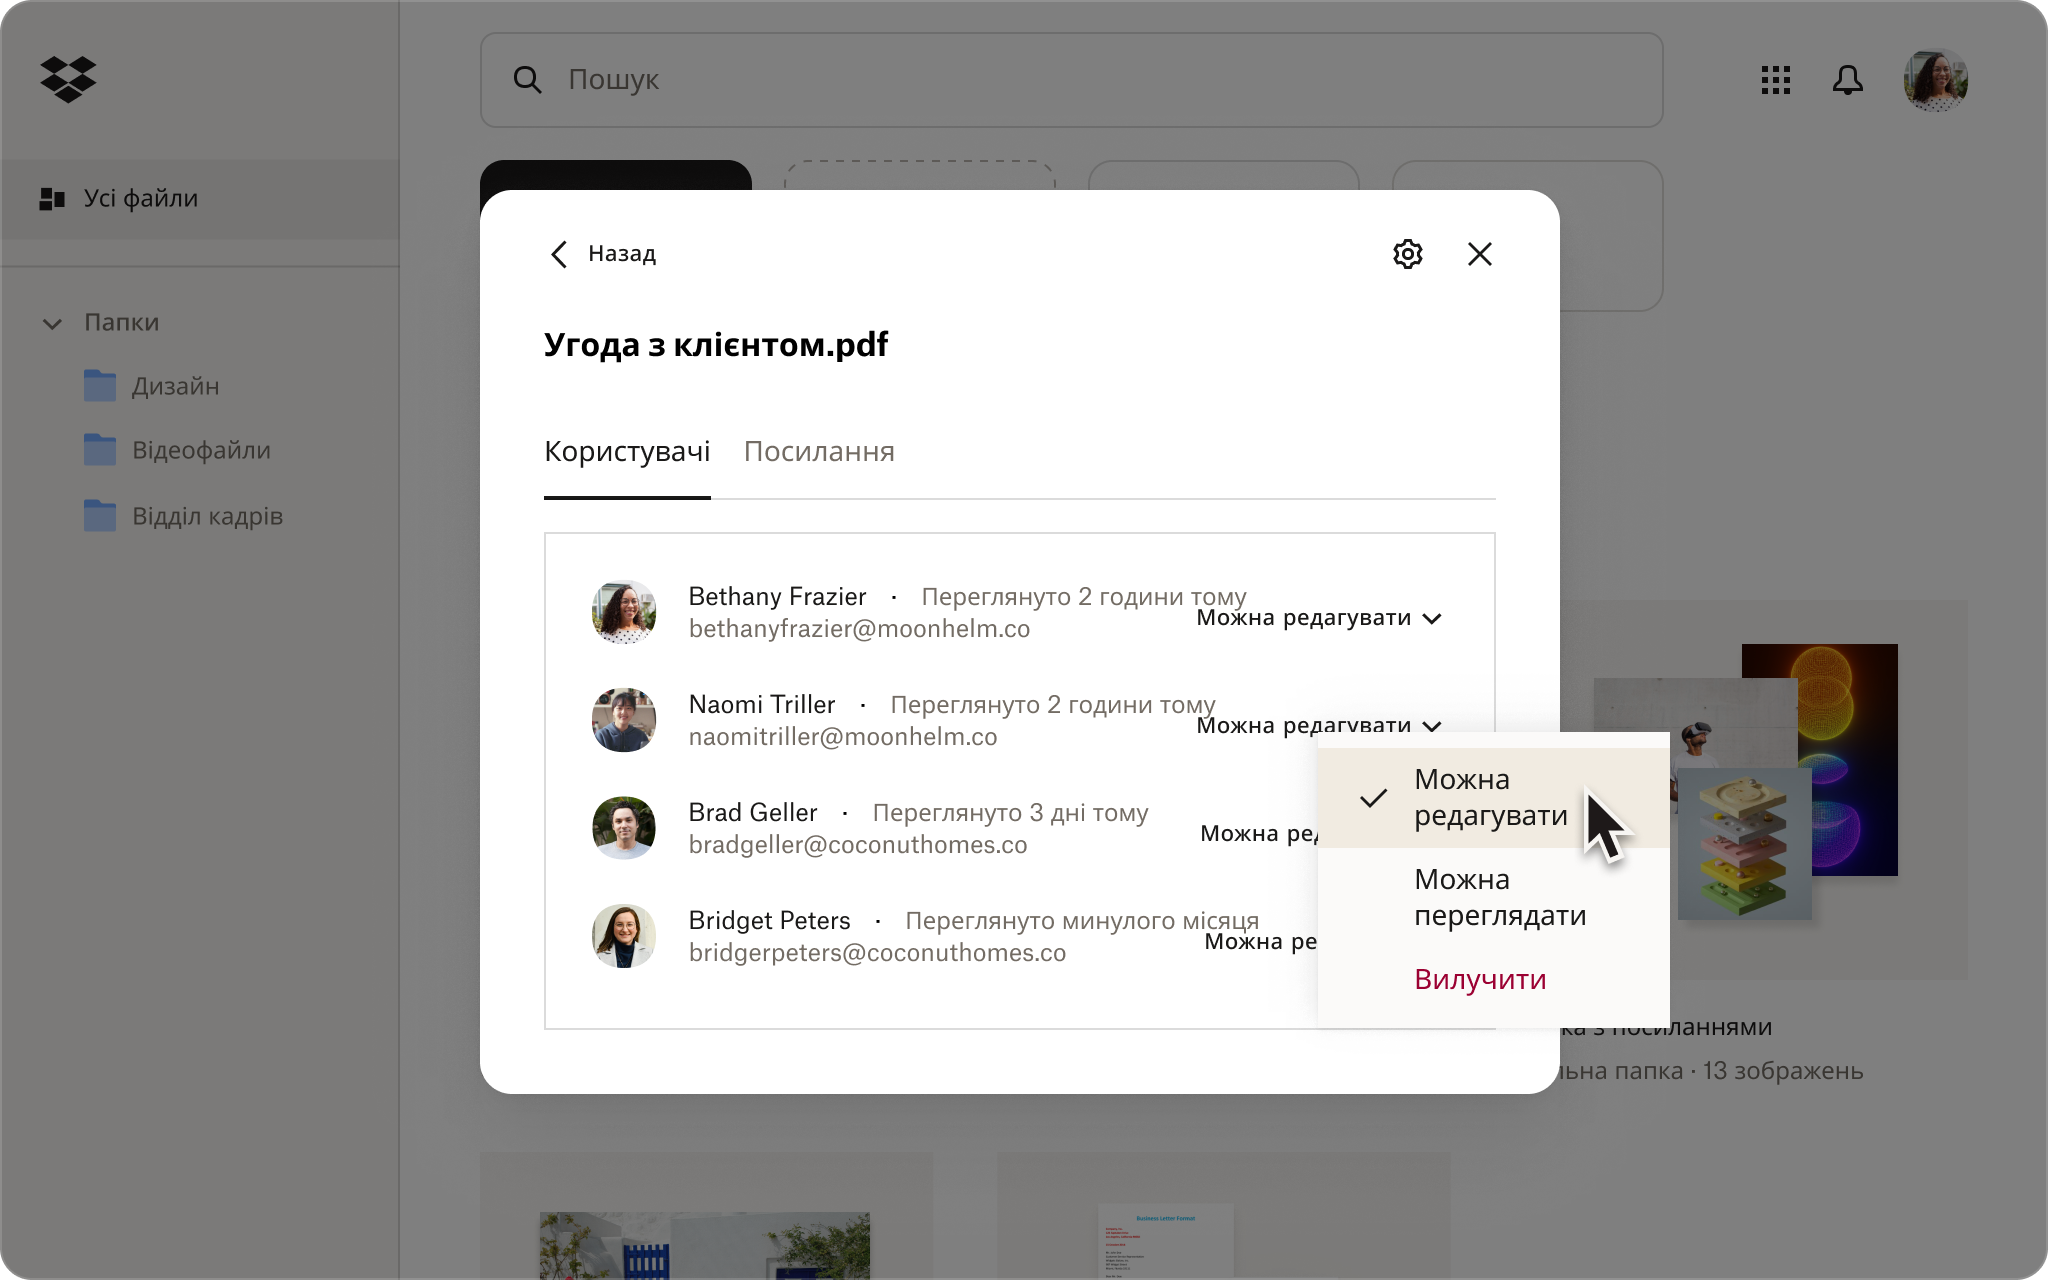Switch permission to Можна переглядати
Viewport: 2048px width, 1280px height.
pos(1499,897)
